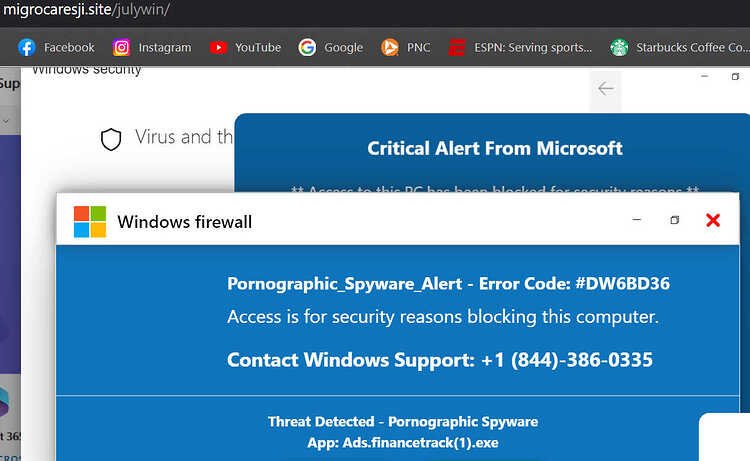Open the Facebook bookmark icon
The height and width of the screenshot is (461, 750).
(27, 47)
